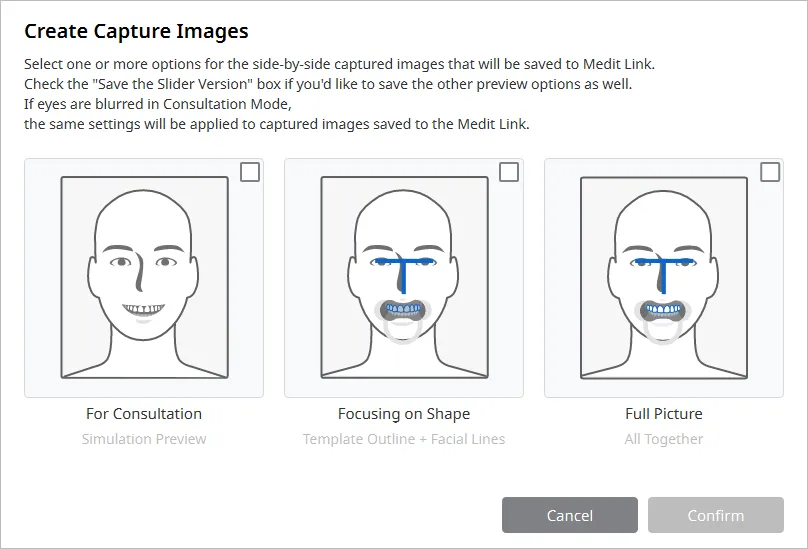Cancel the capture image dialog
The width and height of the screenshot is (808, 549).
coord(570,515)
